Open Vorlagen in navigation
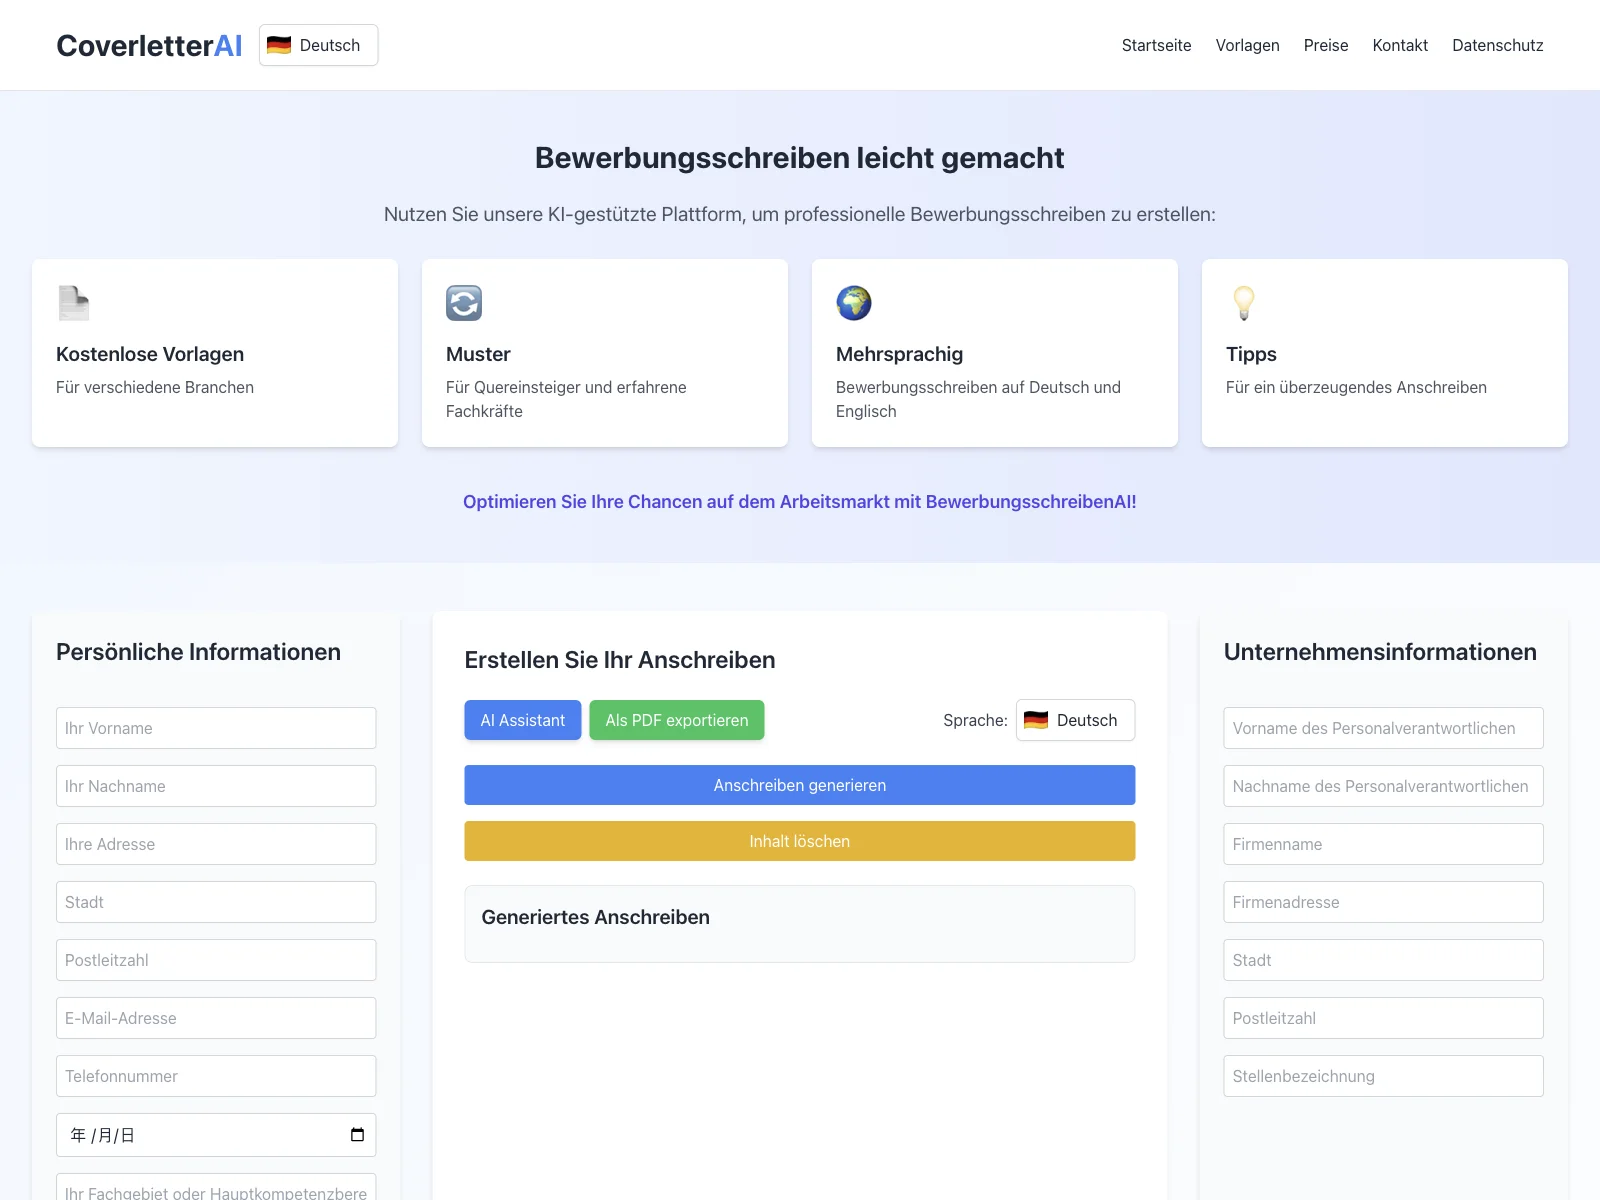 click(x=1247, y=45)
